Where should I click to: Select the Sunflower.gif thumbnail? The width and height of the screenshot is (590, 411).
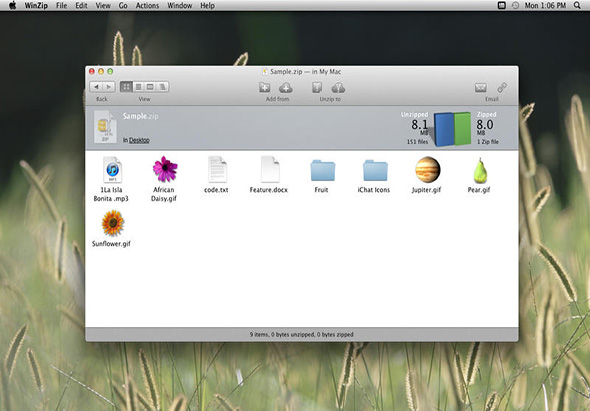113,223
